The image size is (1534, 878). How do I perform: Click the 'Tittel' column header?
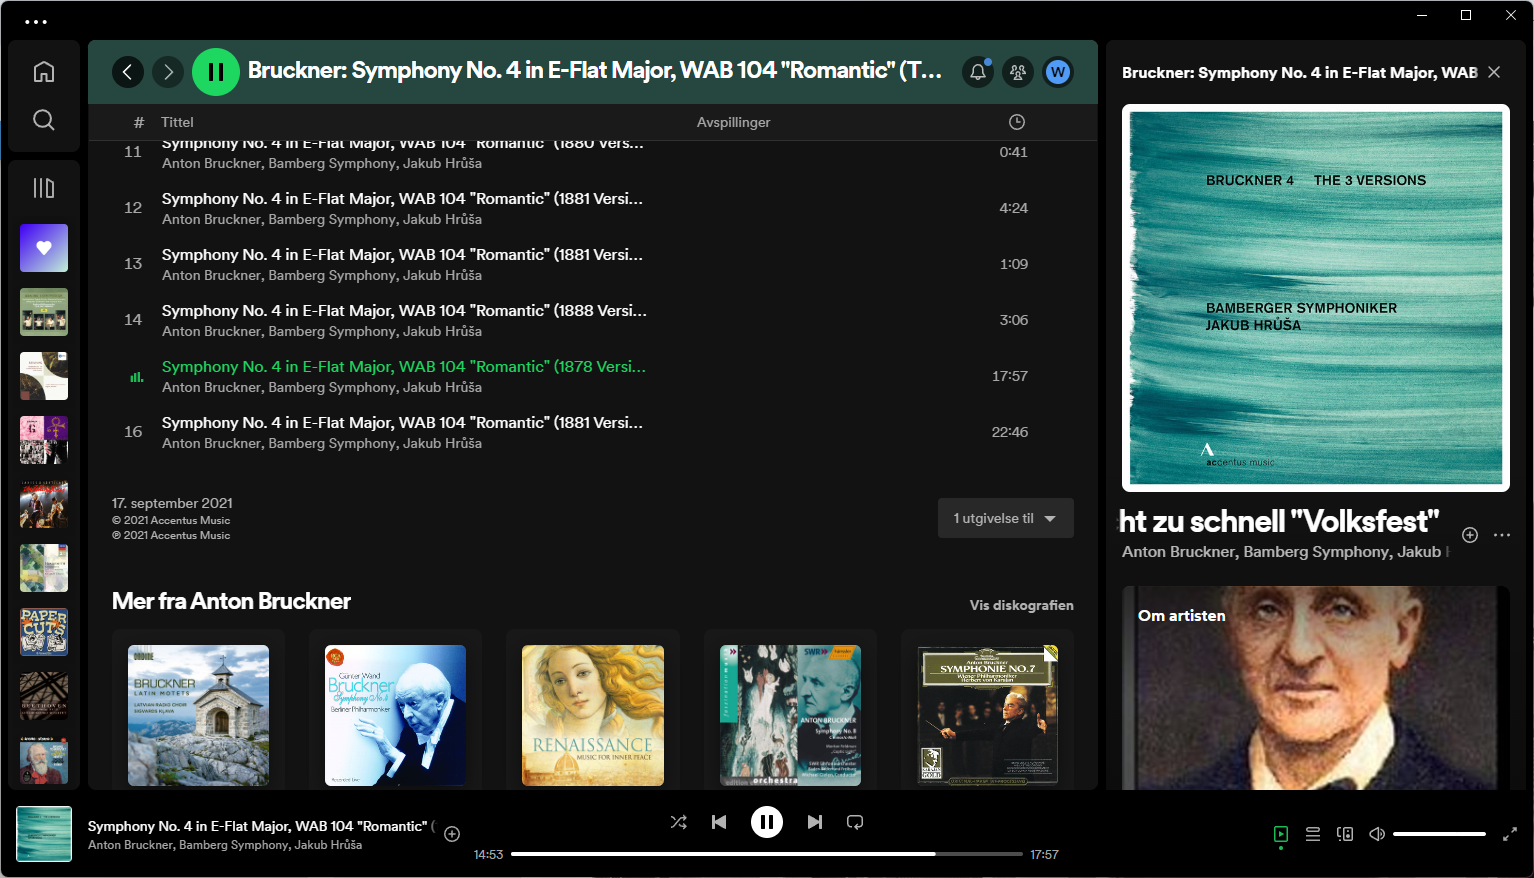(177, 122)
